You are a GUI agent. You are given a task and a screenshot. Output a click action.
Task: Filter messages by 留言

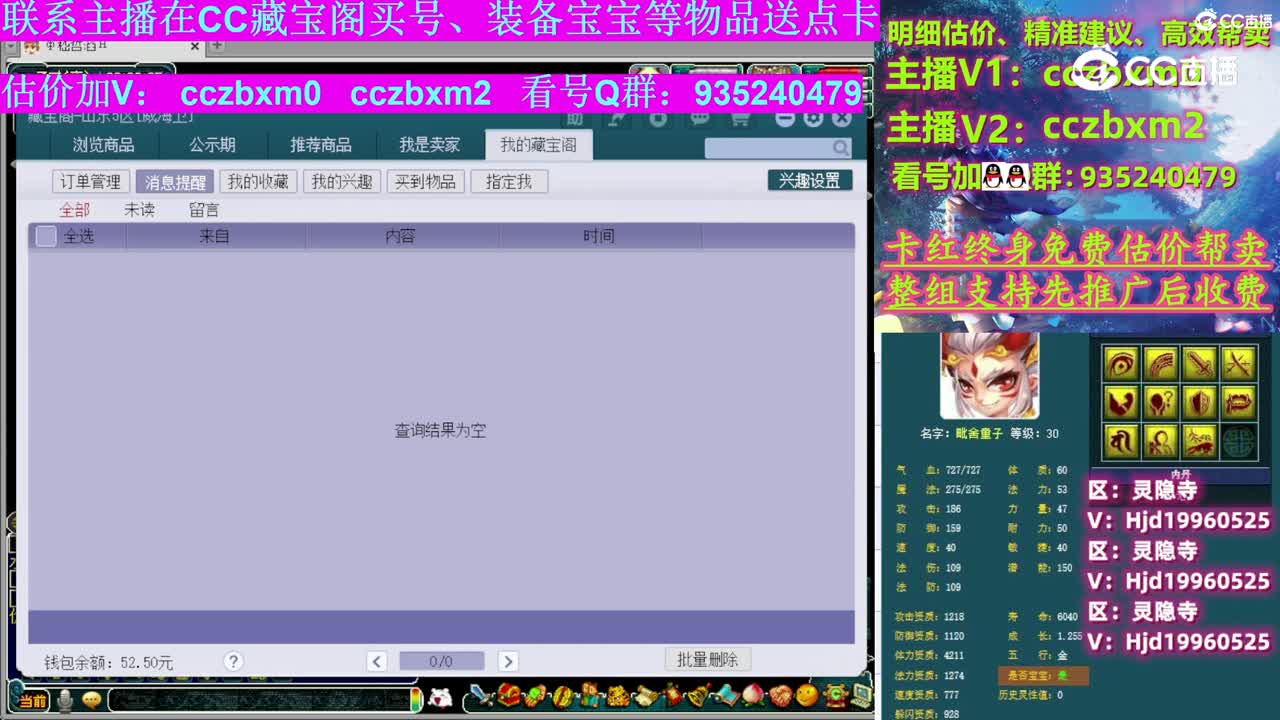click(x=204, y=209)
